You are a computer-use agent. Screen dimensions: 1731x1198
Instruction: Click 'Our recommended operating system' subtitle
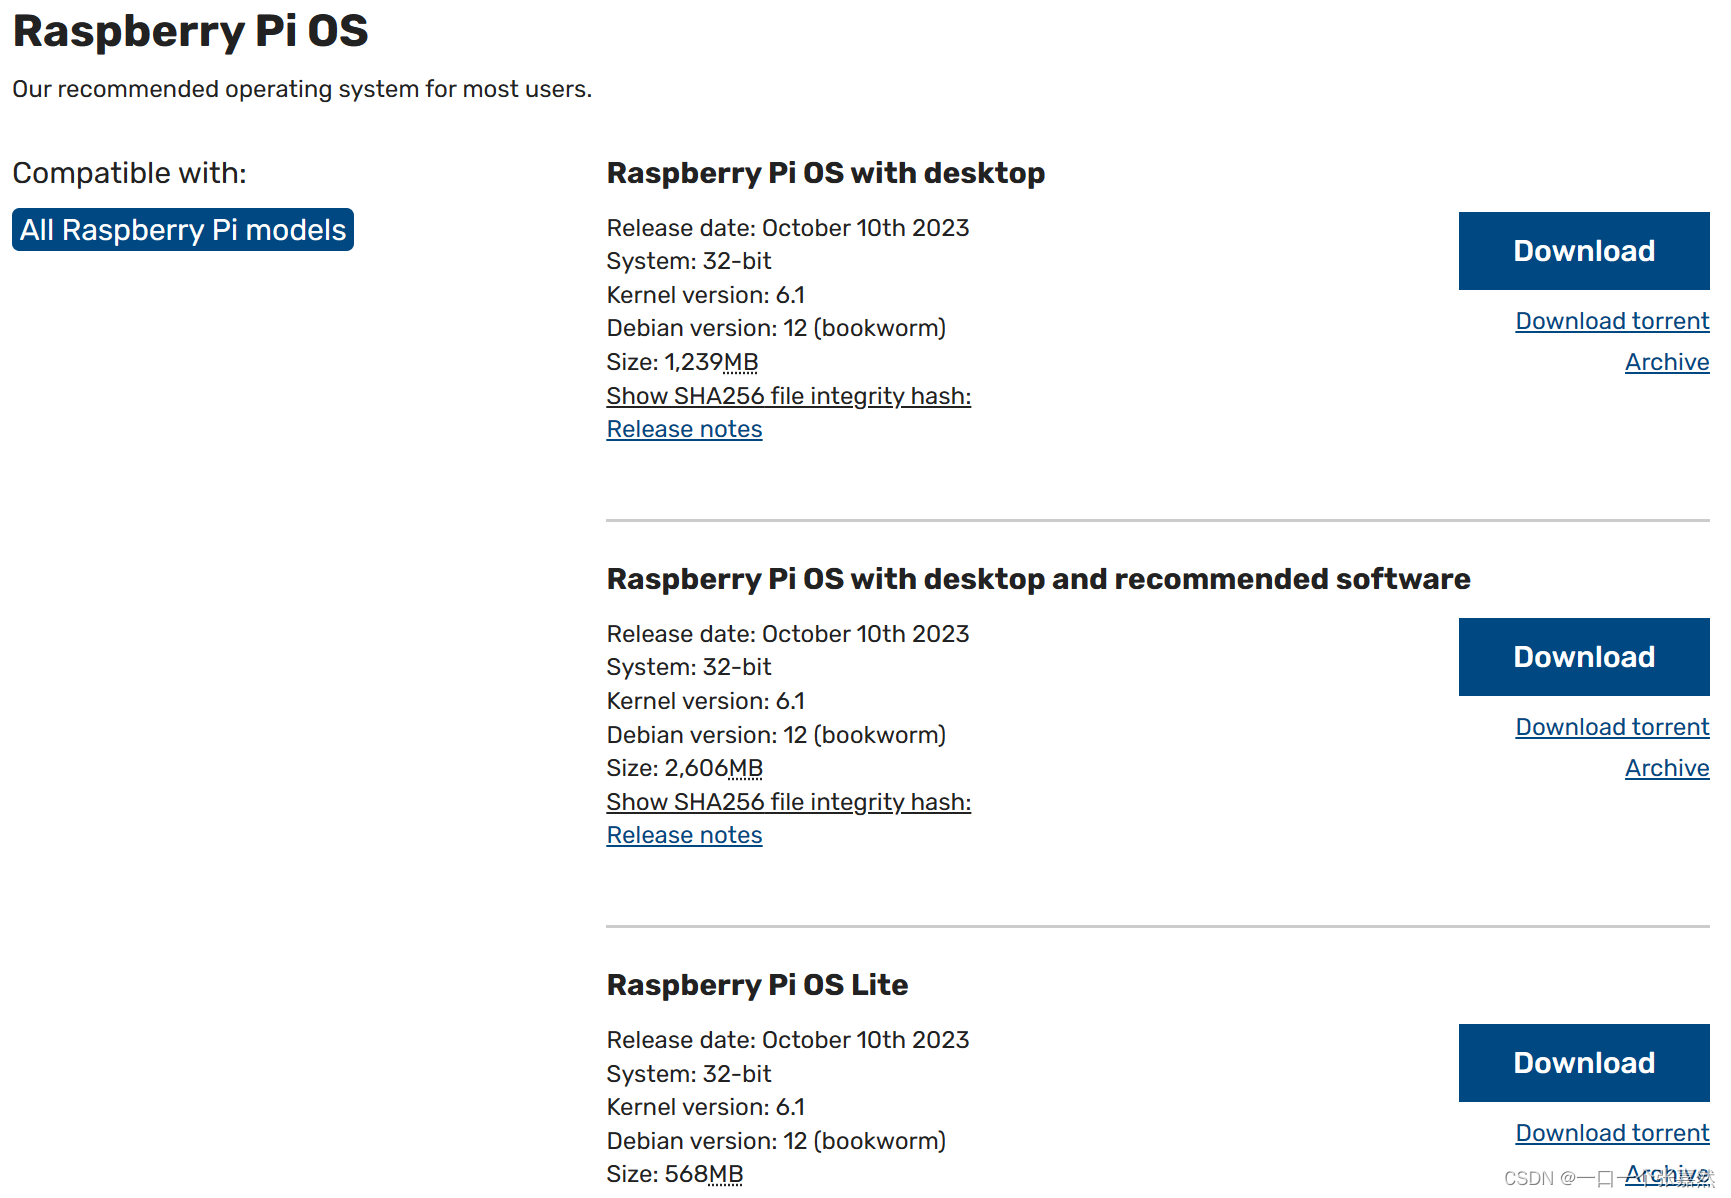tap(302, 89)
